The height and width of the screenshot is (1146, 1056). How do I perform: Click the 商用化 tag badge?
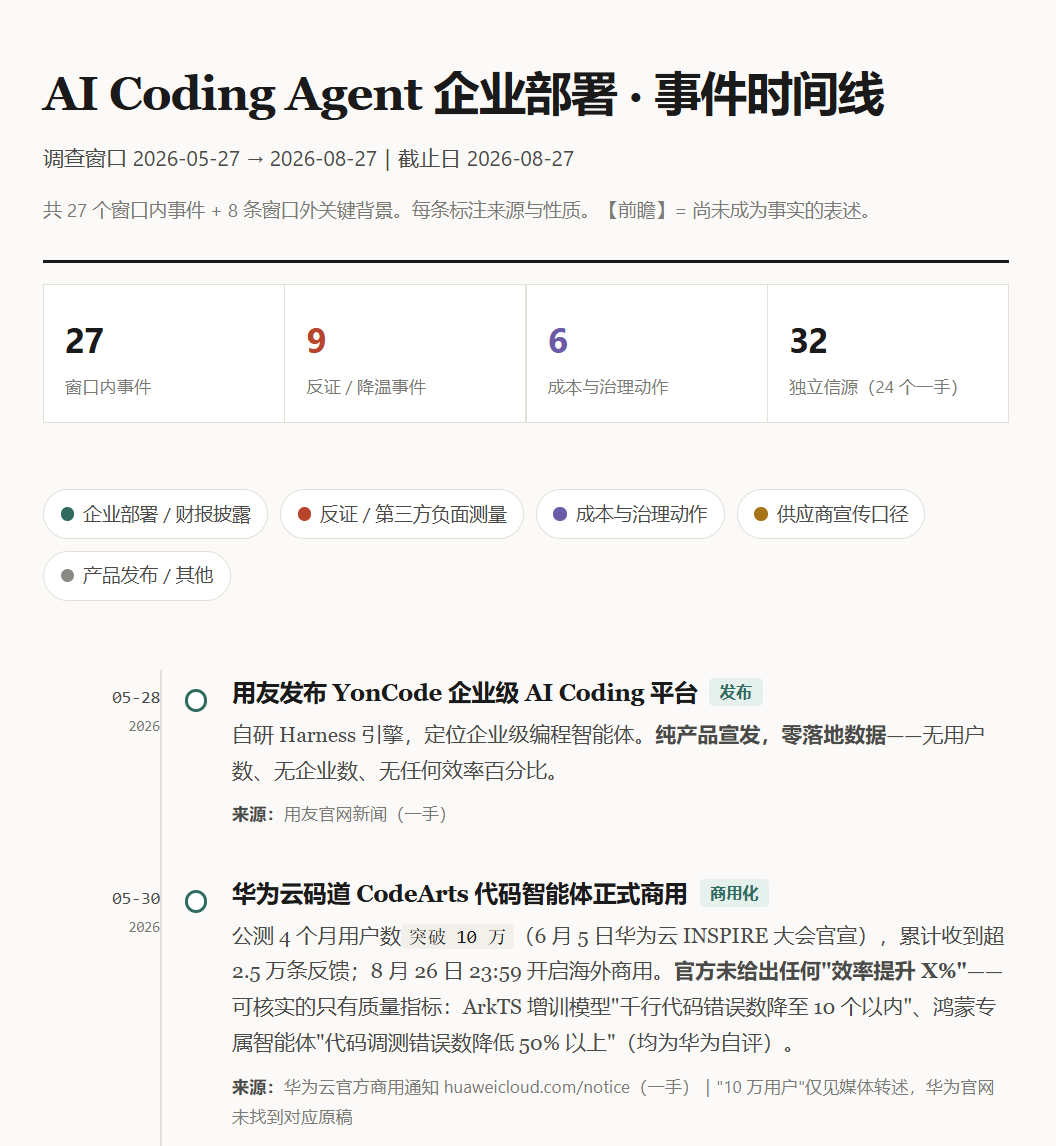coord(734,893)
